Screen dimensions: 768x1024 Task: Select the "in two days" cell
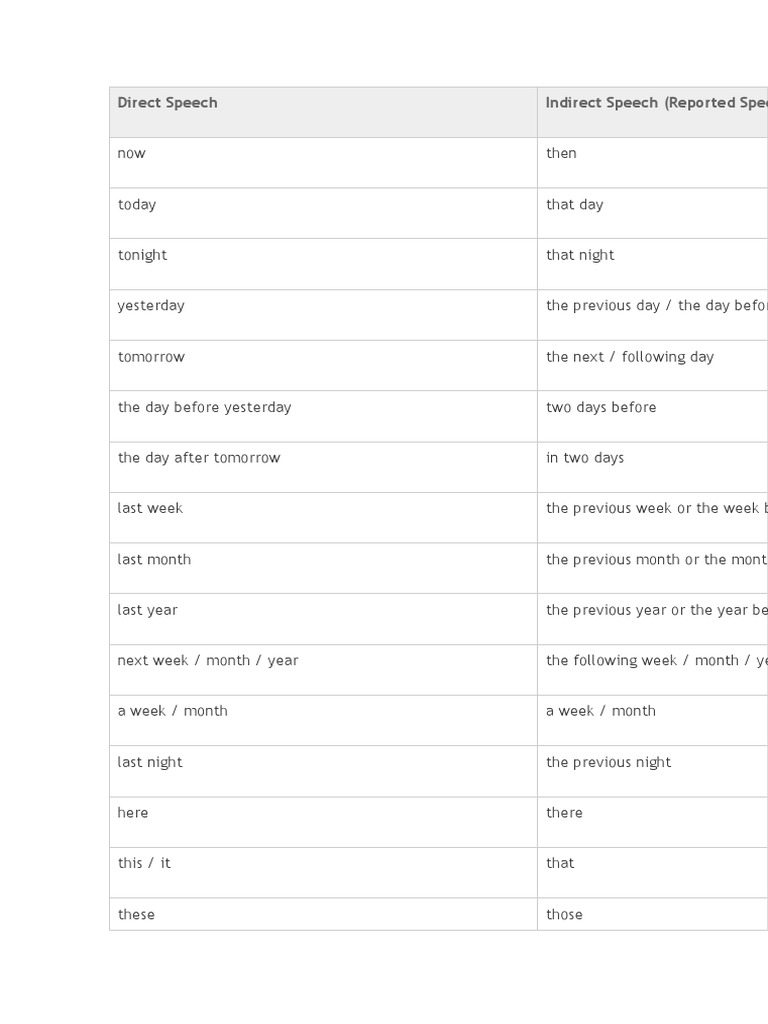tap(585, 458)
